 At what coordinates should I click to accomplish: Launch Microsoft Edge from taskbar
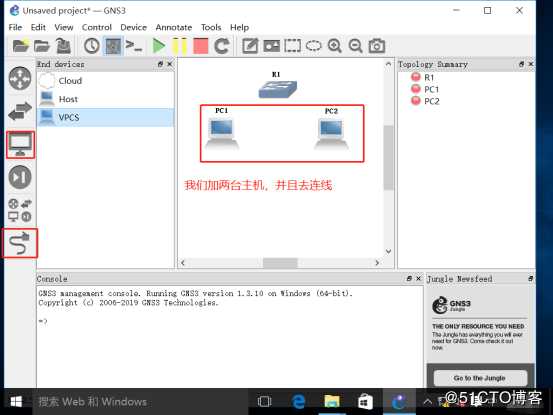tap(298, 402)
